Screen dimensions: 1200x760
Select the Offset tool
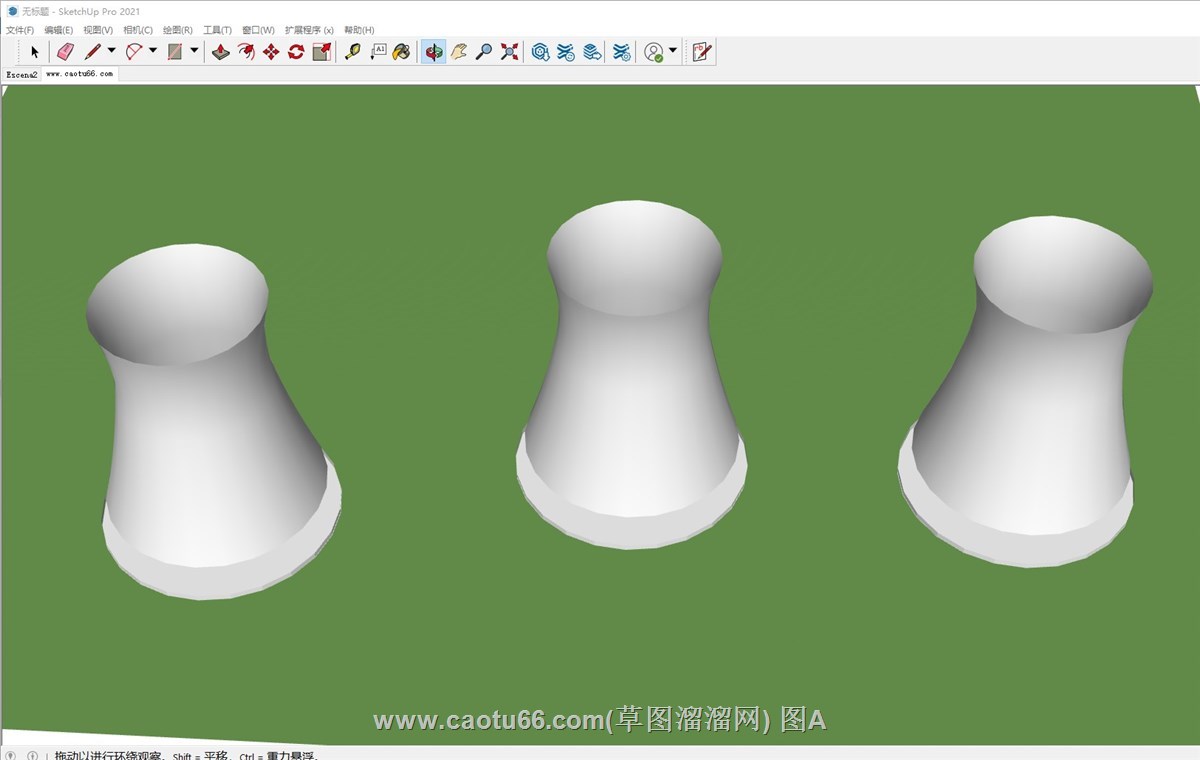click(x=246, y=52)
